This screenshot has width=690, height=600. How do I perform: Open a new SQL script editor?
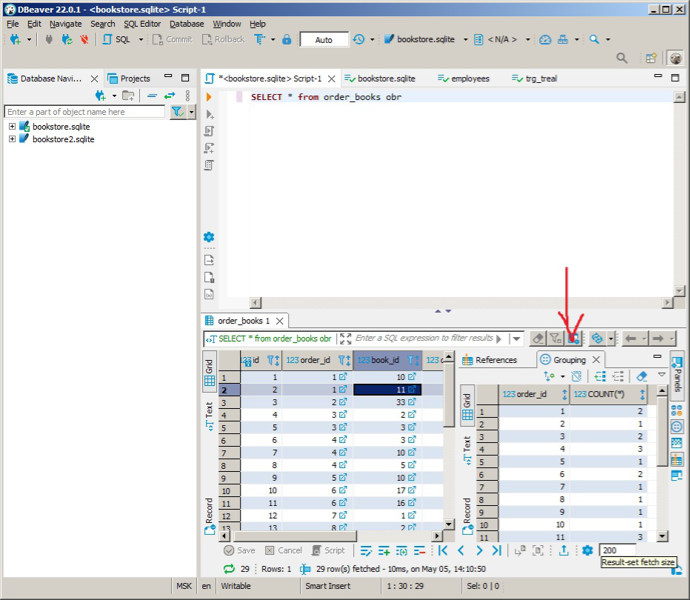pyautogui.click(x=117, y=40)
